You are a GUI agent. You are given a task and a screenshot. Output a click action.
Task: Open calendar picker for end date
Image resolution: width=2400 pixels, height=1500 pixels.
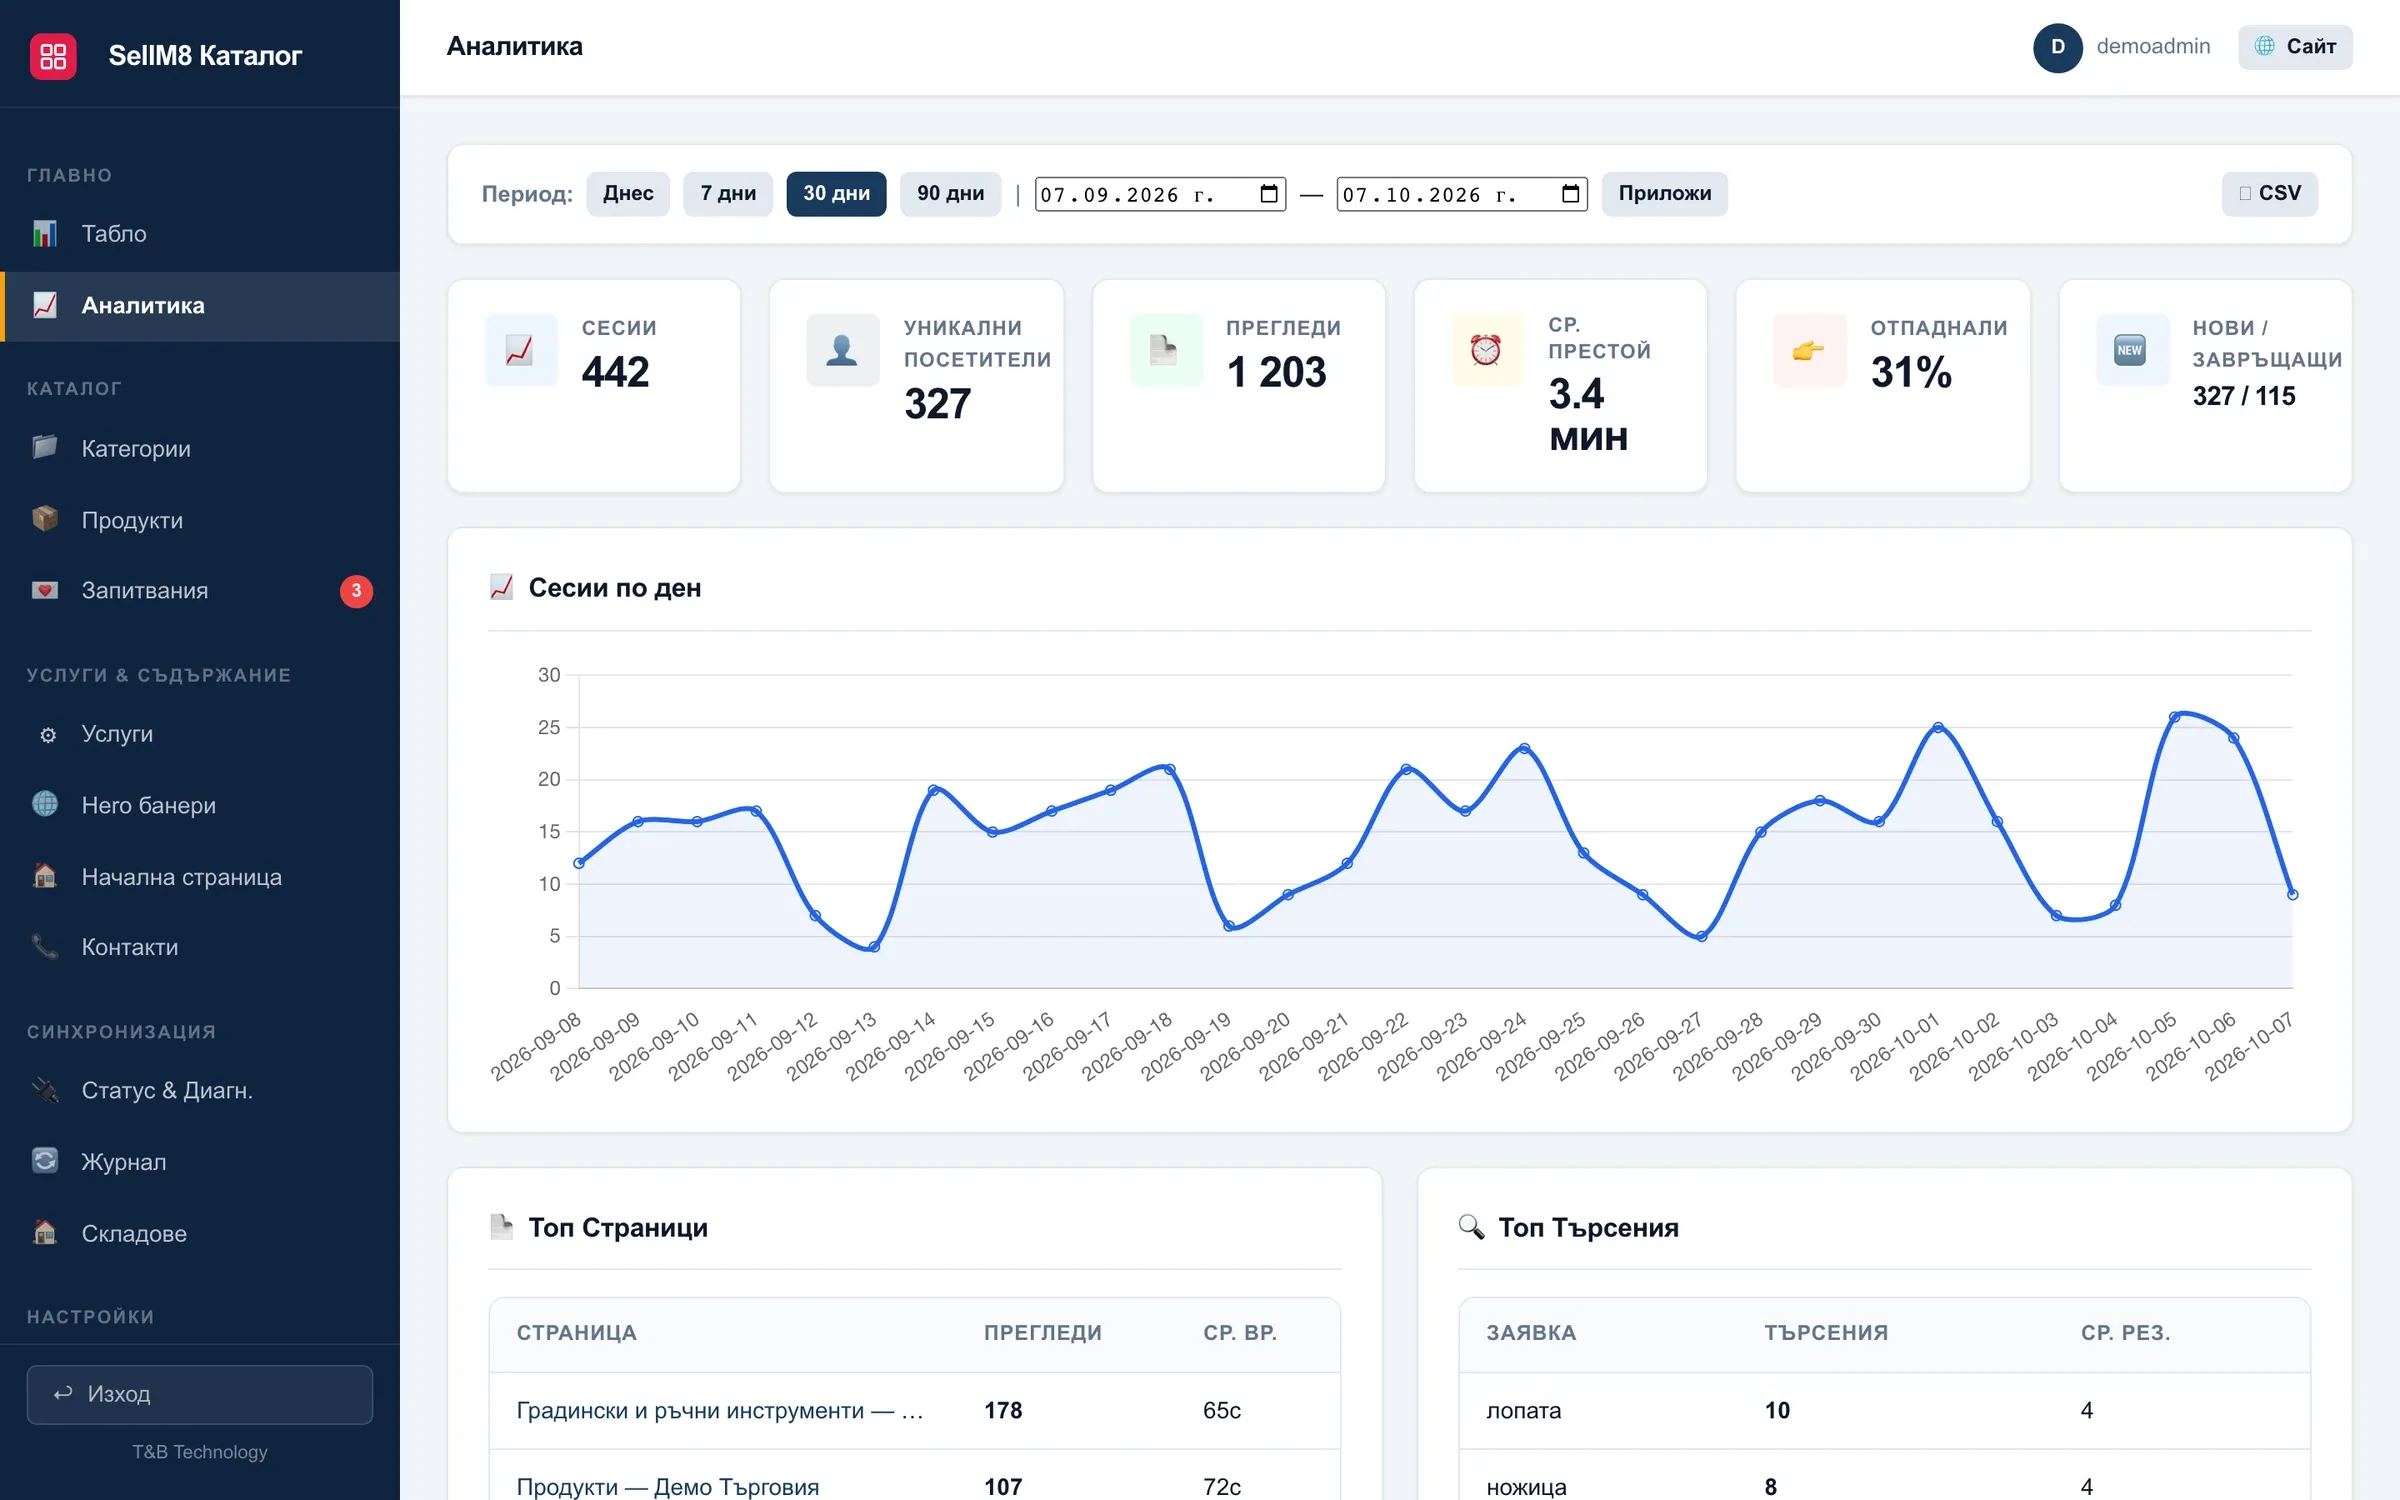tap(1570, 194)
